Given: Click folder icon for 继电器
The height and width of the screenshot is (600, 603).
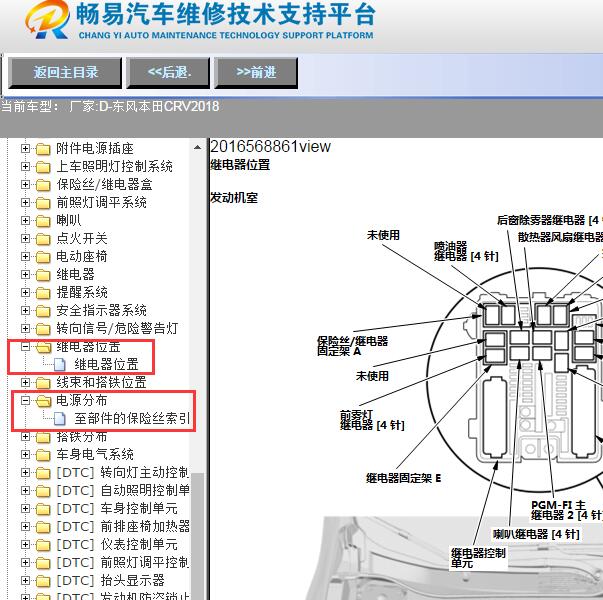Looking at the screenshot, I should coord(43,275).
